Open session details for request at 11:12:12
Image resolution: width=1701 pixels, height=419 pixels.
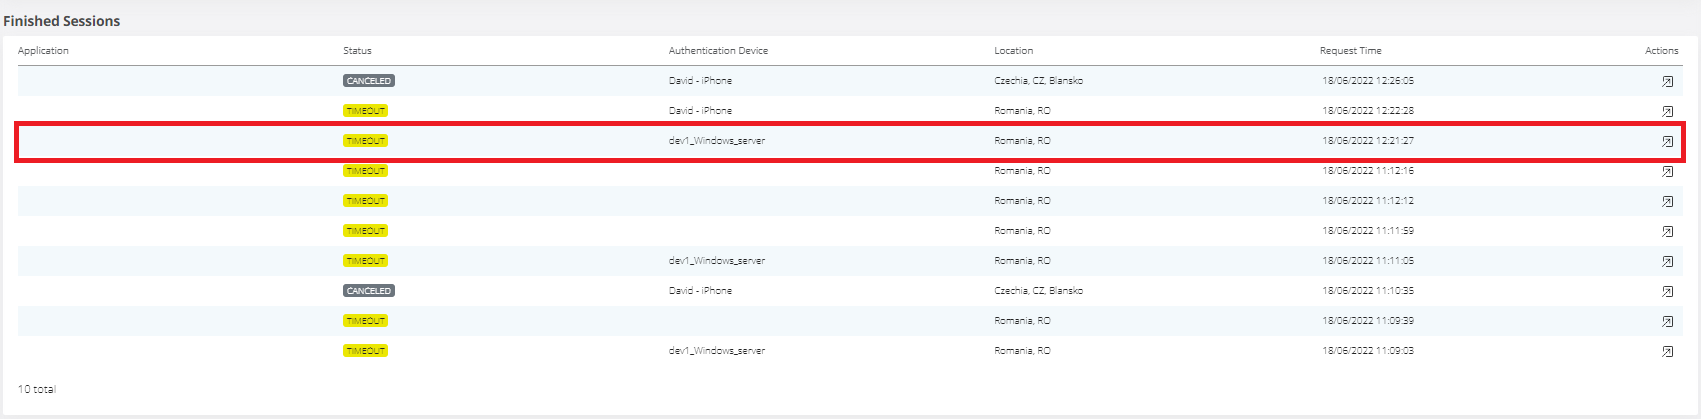[1667, 201]
